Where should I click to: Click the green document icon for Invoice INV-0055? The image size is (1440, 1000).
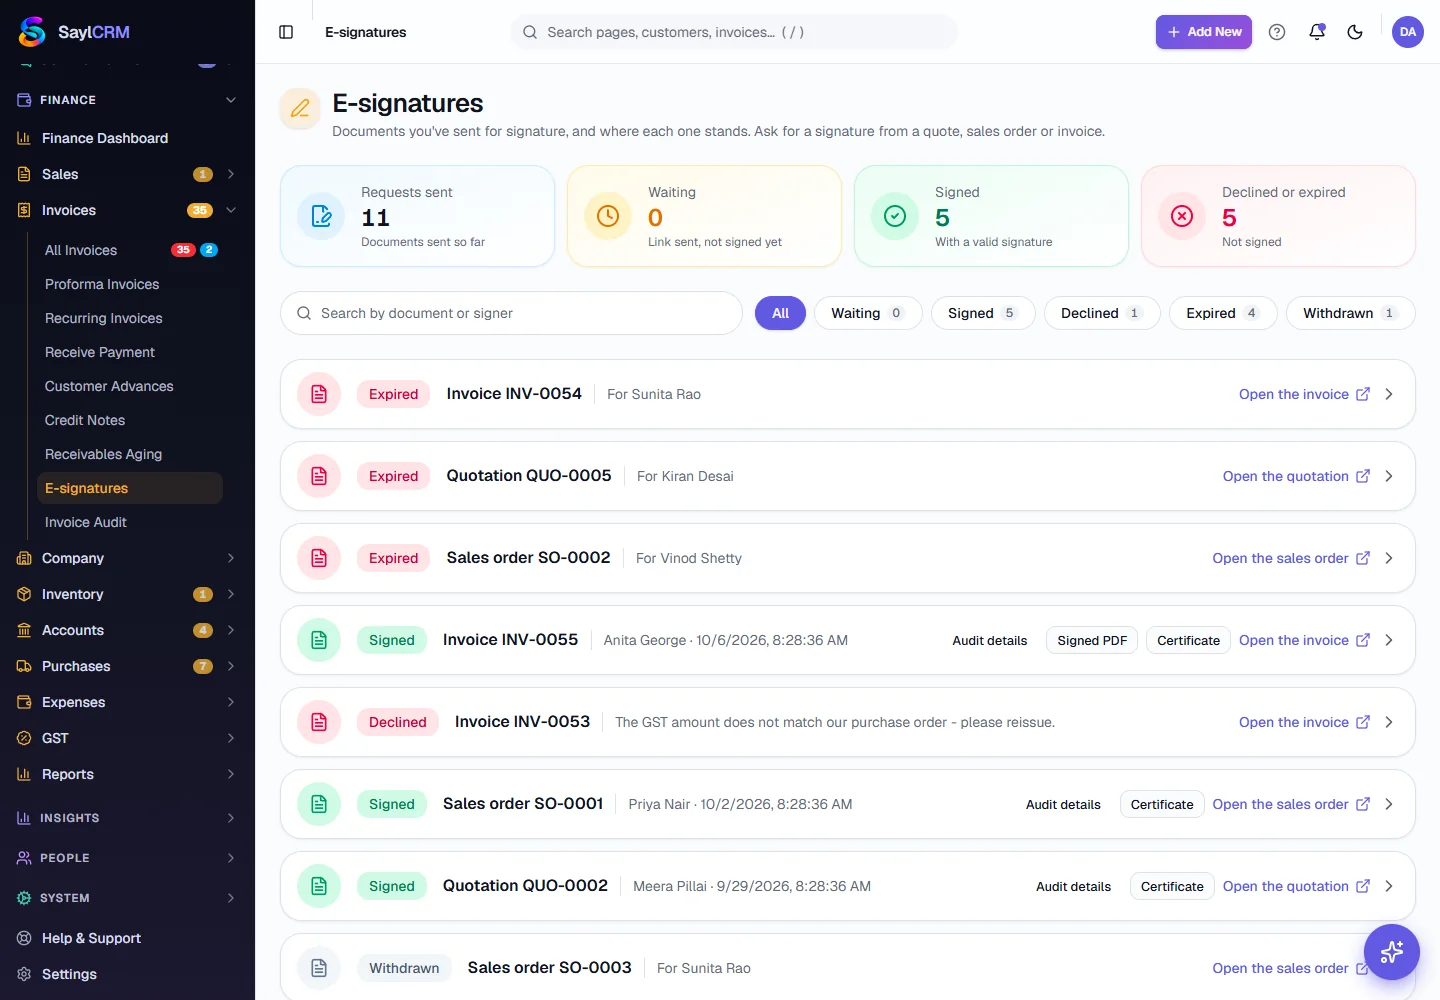319,640
